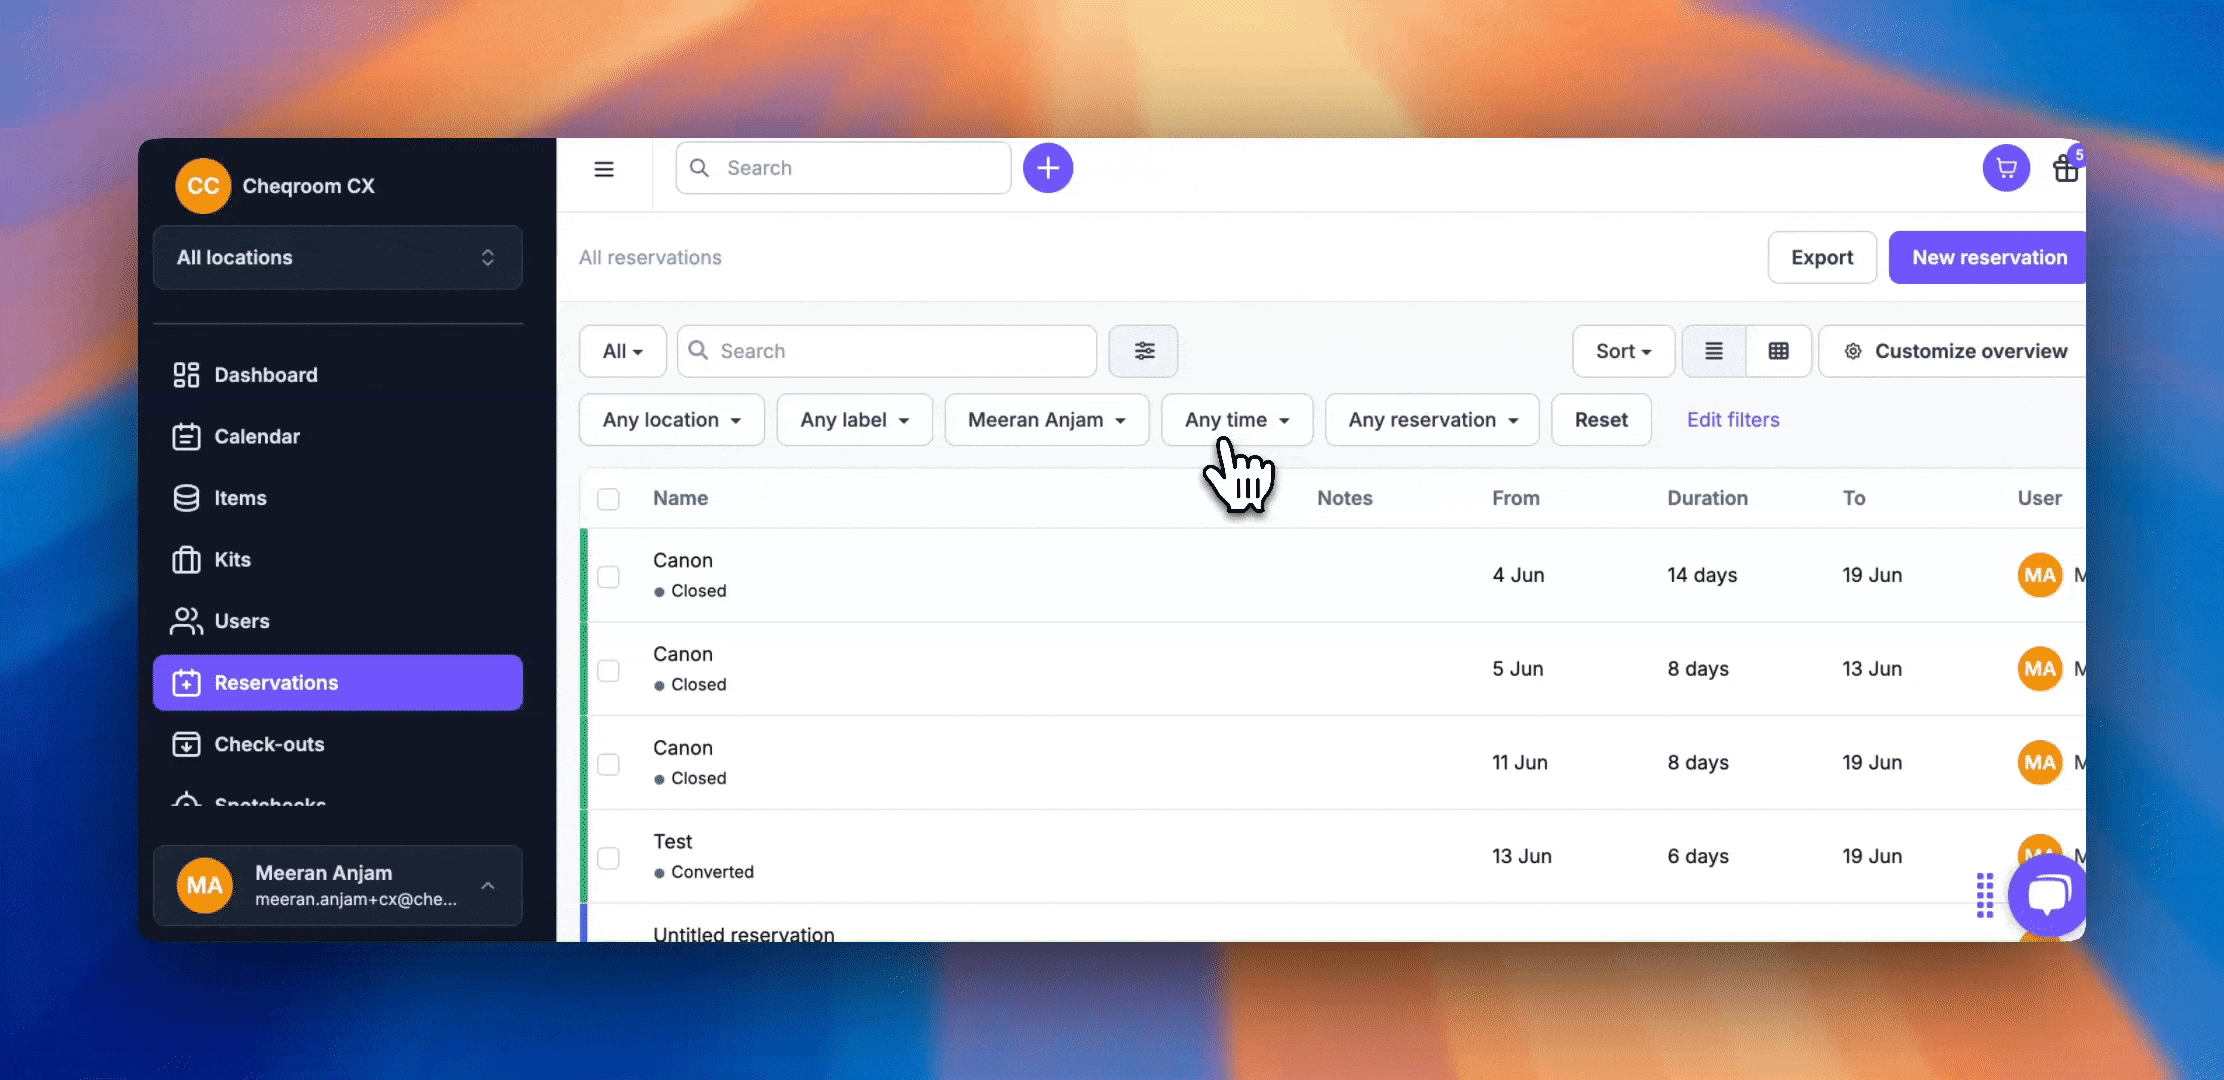2224x1080 pixels.
Task: Click the Notes column header
Action: (1345, 498)
